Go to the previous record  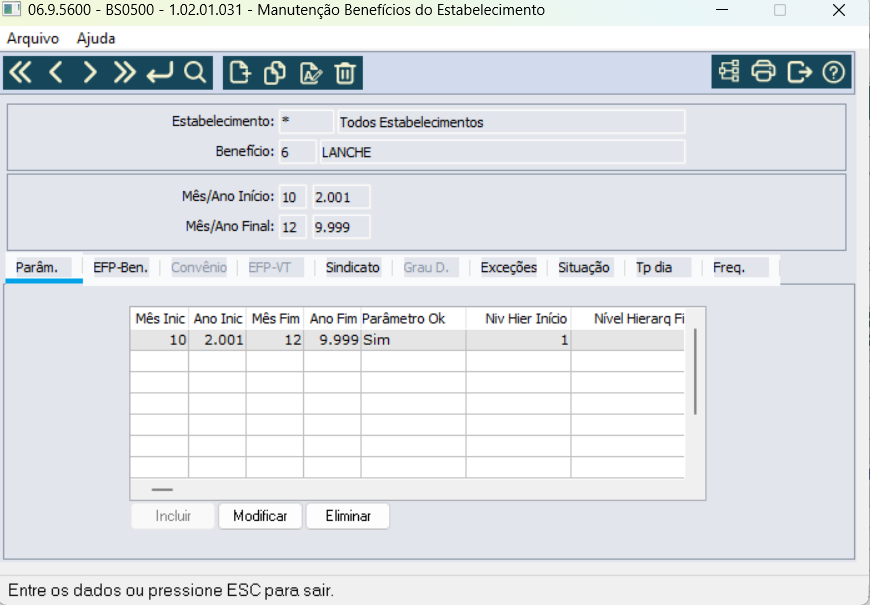(54, 71)
